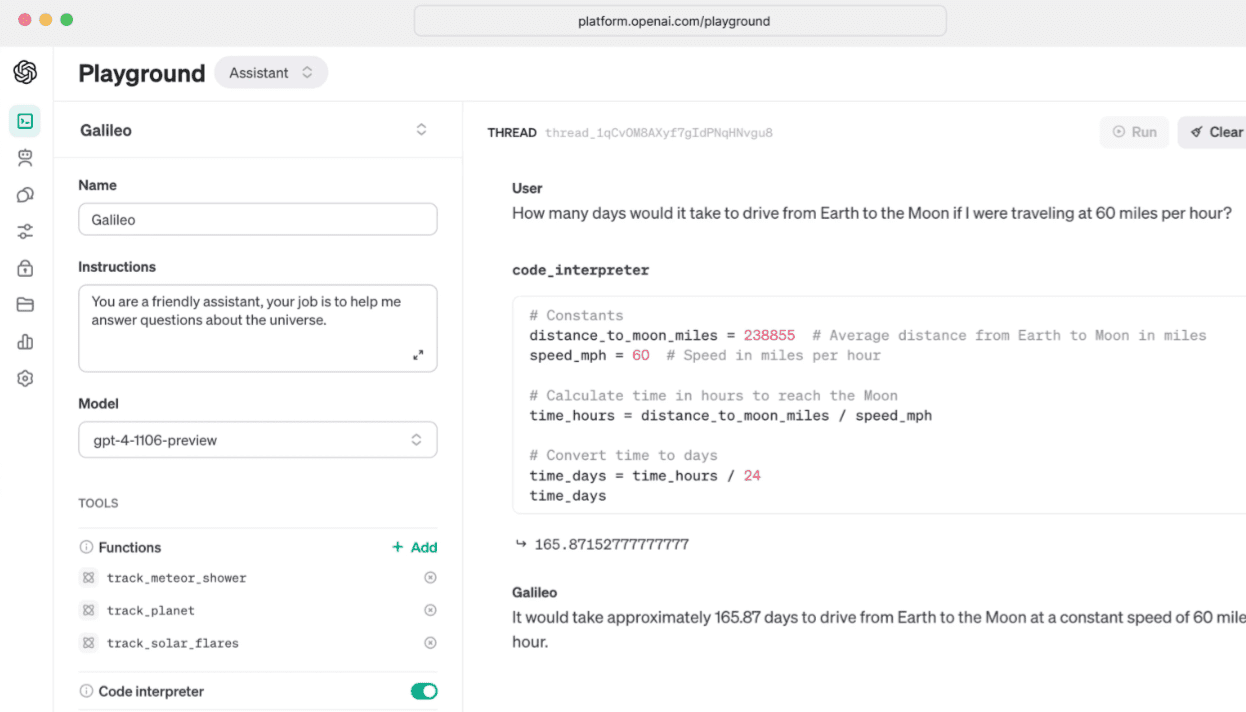Open the Fine-tuning sliders sidebar icon
Screen dimensions: 1246x712
tap(25, 232)
